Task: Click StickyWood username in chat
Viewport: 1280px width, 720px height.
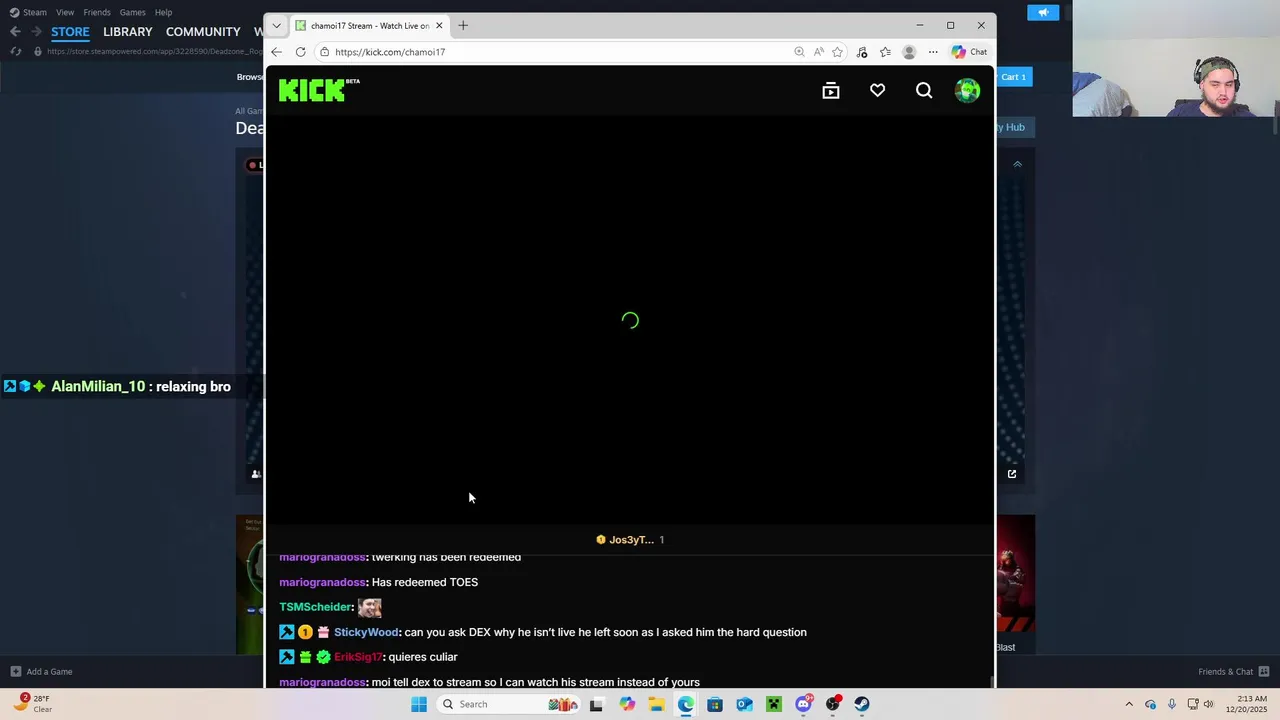Action: click(366, 632)
